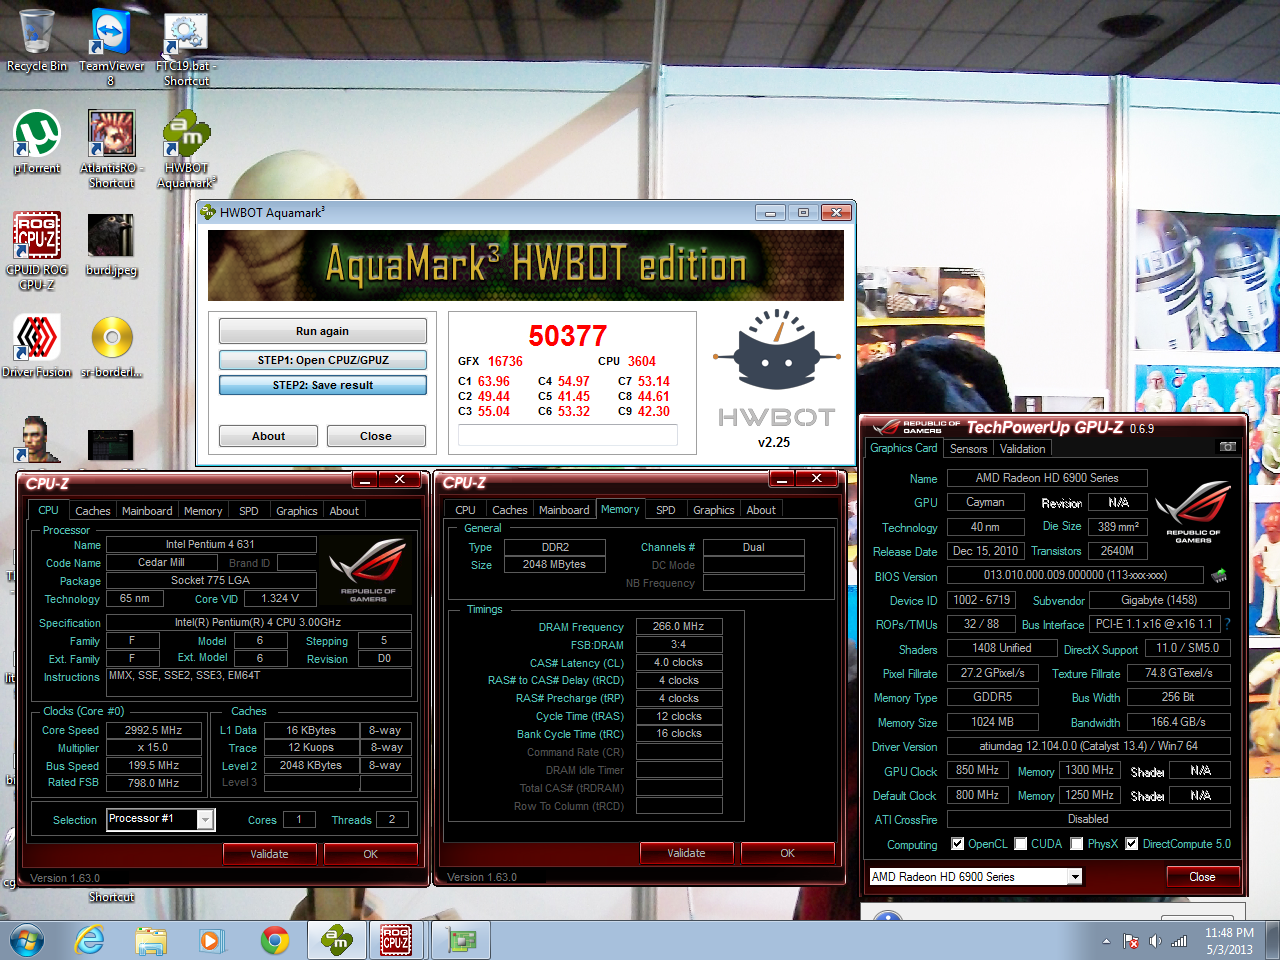Screen dimensions: 1280x960
Task: Open Windows Media Player taskbar icon
Action: 210,940
